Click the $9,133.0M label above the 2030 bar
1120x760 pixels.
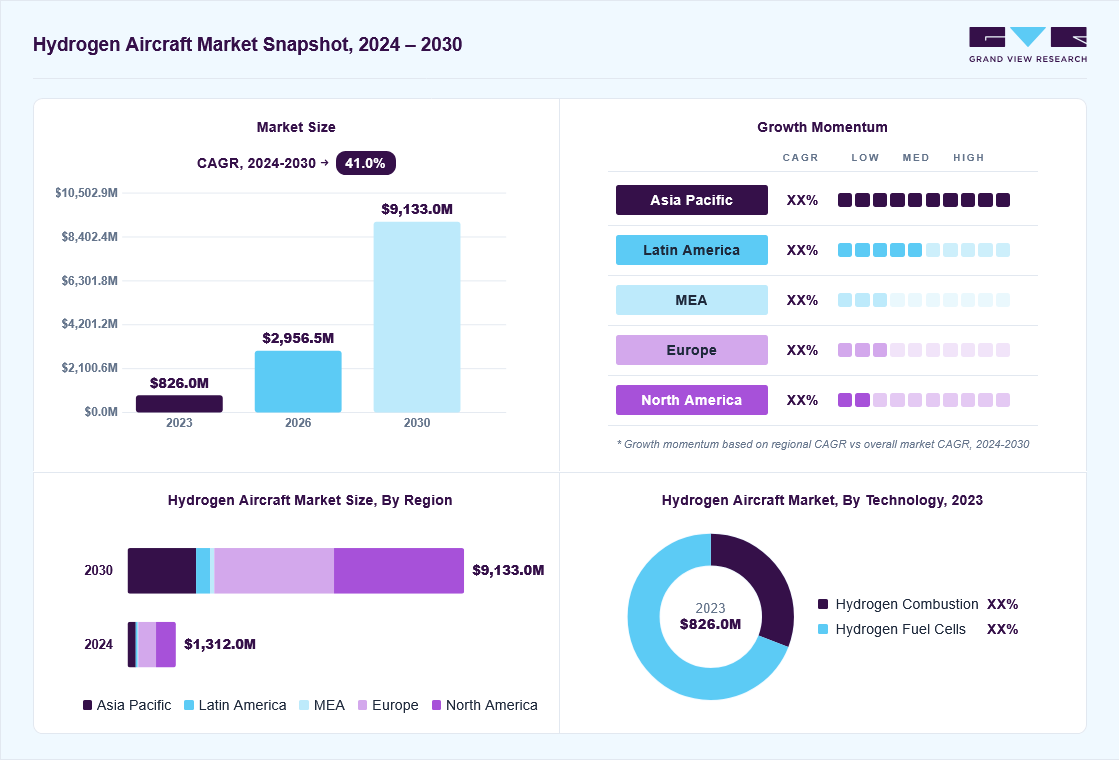click(417, 209)
